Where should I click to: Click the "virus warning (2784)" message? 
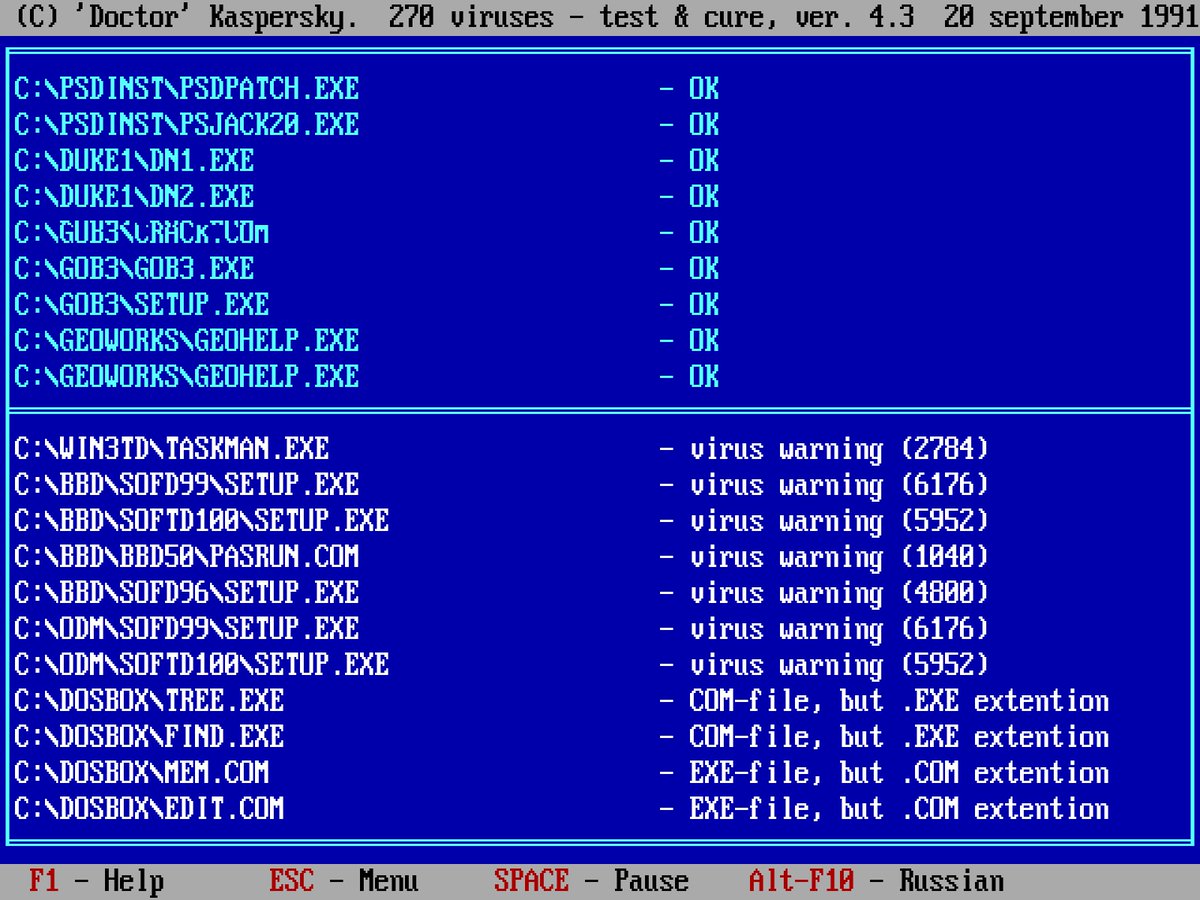839,449
